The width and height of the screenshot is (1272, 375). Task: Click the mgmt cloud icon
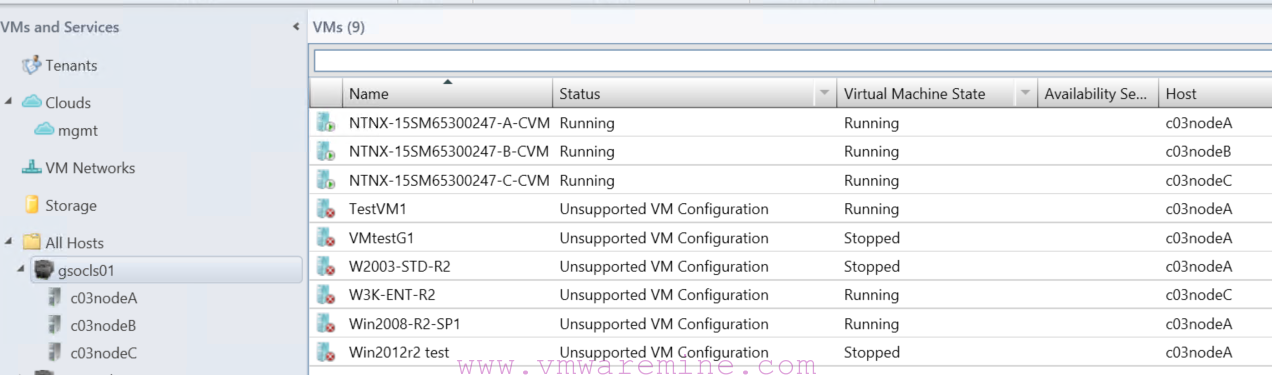pyautogui.click(x=44, y=130)
